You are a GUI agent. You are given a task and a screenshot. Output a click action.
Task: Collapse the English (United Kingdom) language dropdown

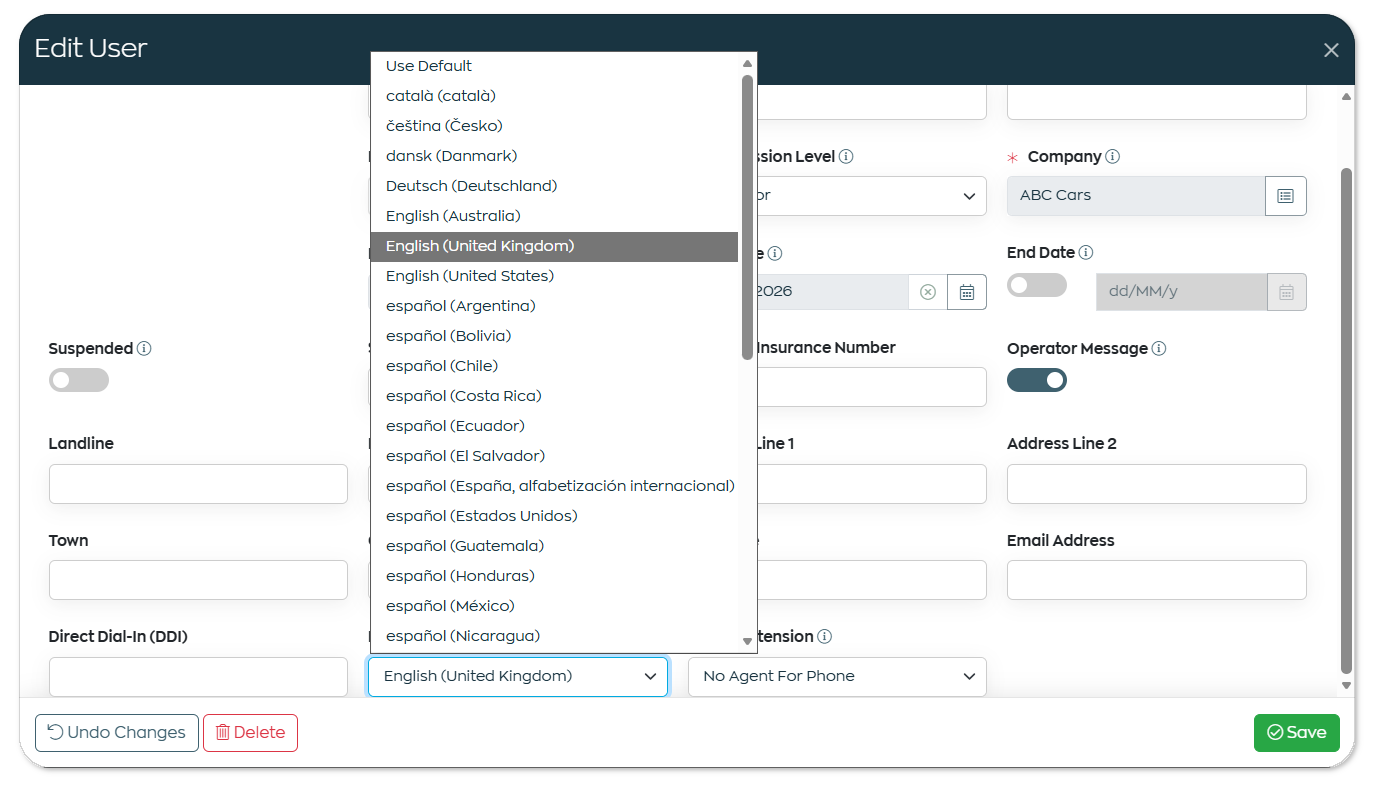(518, 677)
